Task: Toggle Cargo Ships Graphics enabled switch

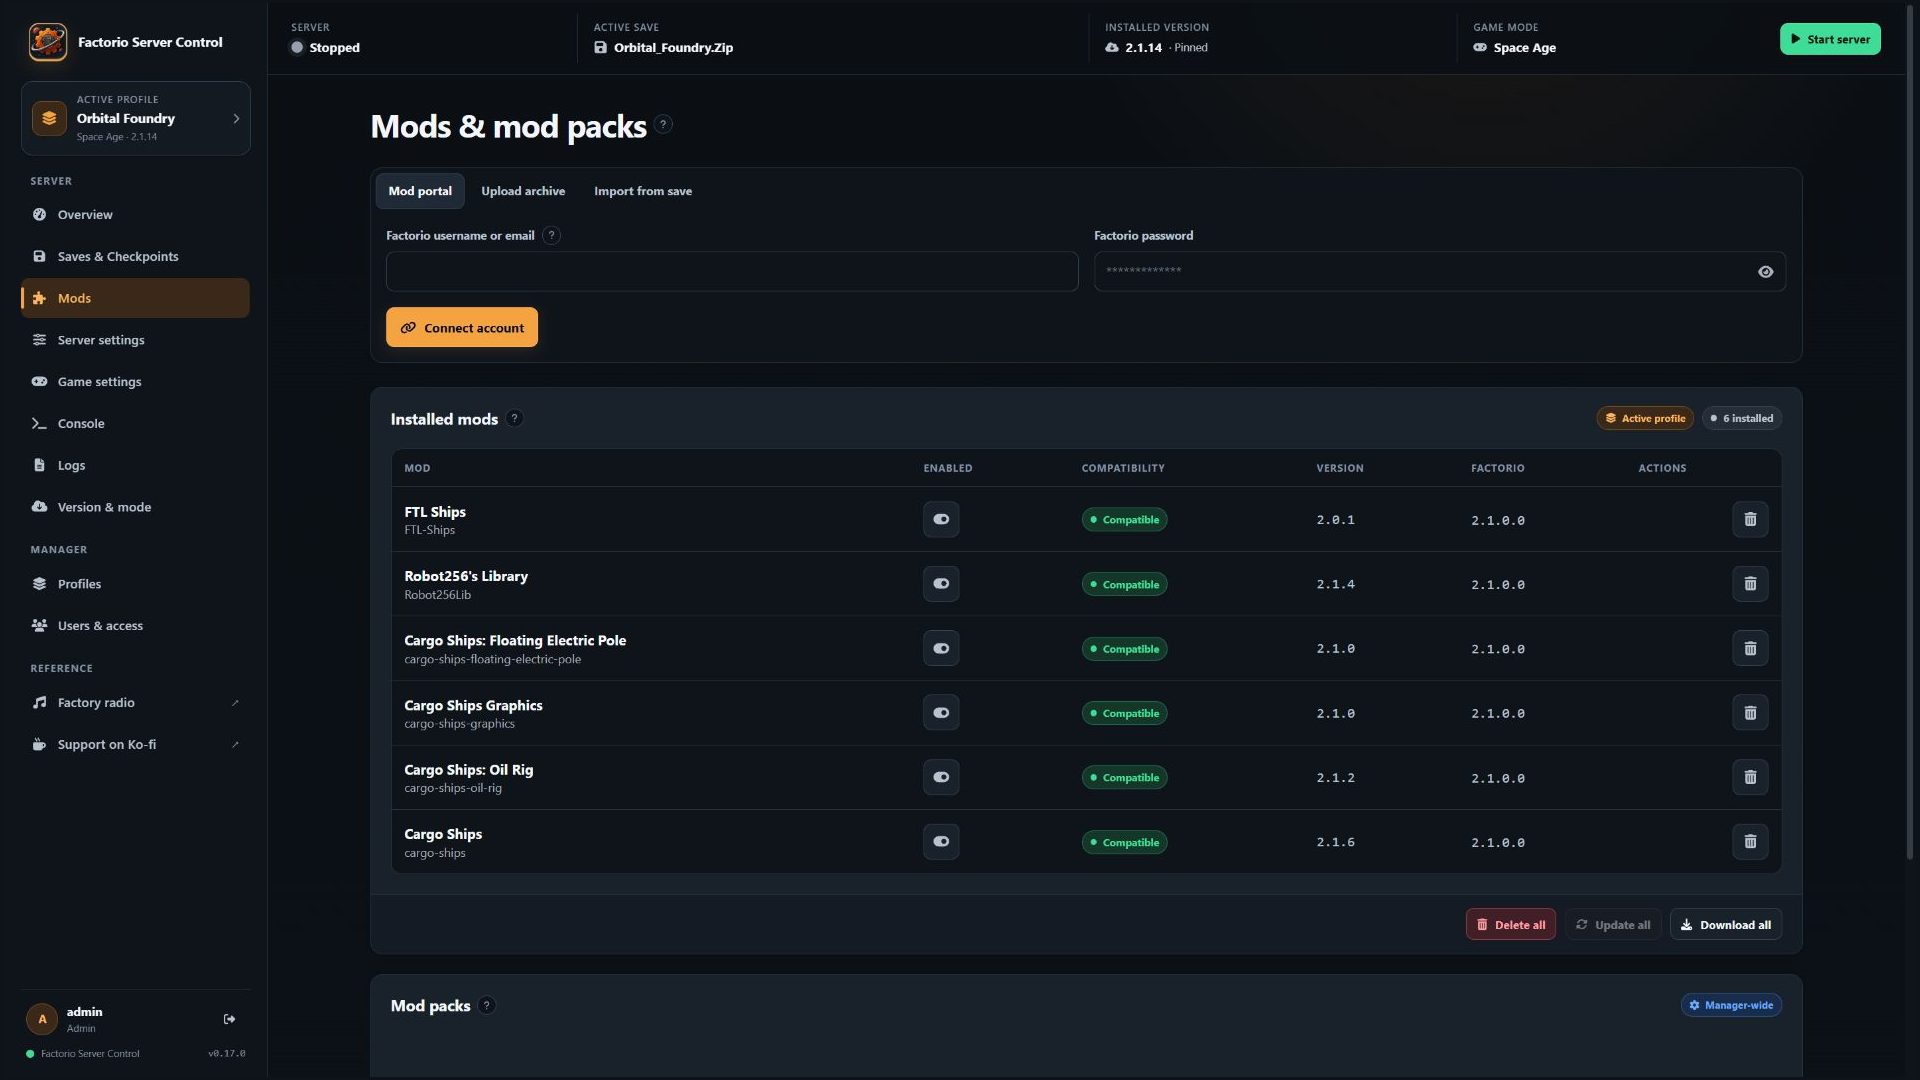Action: pyautogui.click(x=941, y=713)
